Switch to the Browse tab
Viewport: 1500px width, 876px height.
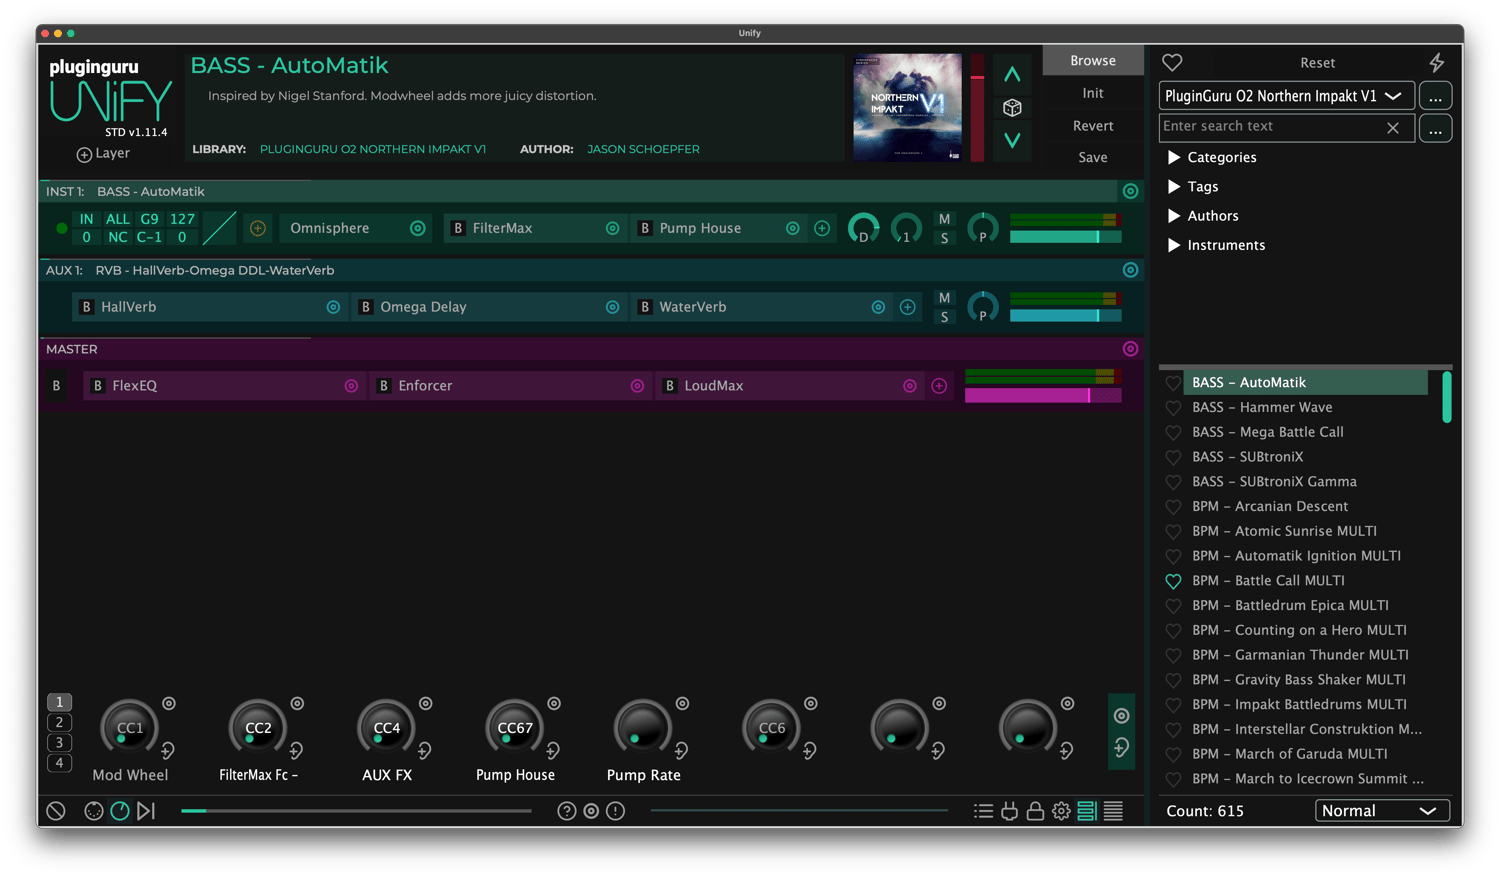pyautogui.click(x=1093, y=60)
